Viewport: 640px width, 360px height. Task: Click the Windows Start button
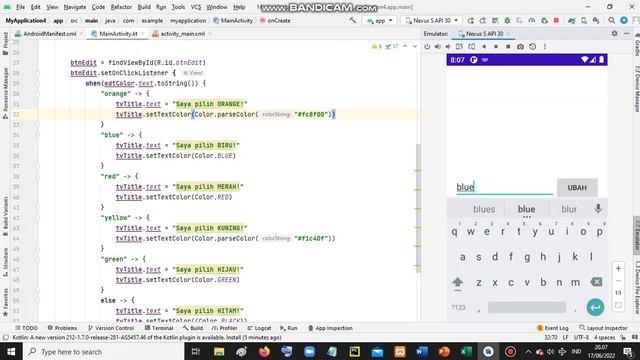click(11, 351)
